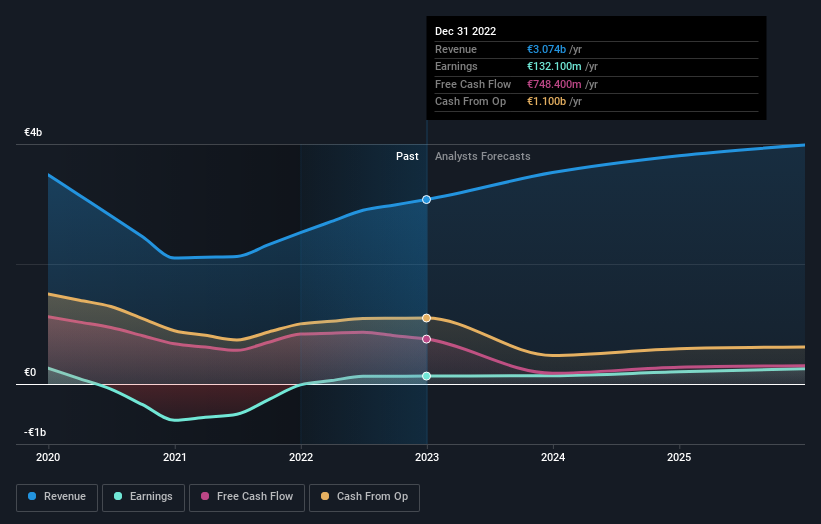The width and height of the screenshot is (821, 524).
Task: Click the €0 y-axis label
Action: pyautogui.click(x=30, y=372)
